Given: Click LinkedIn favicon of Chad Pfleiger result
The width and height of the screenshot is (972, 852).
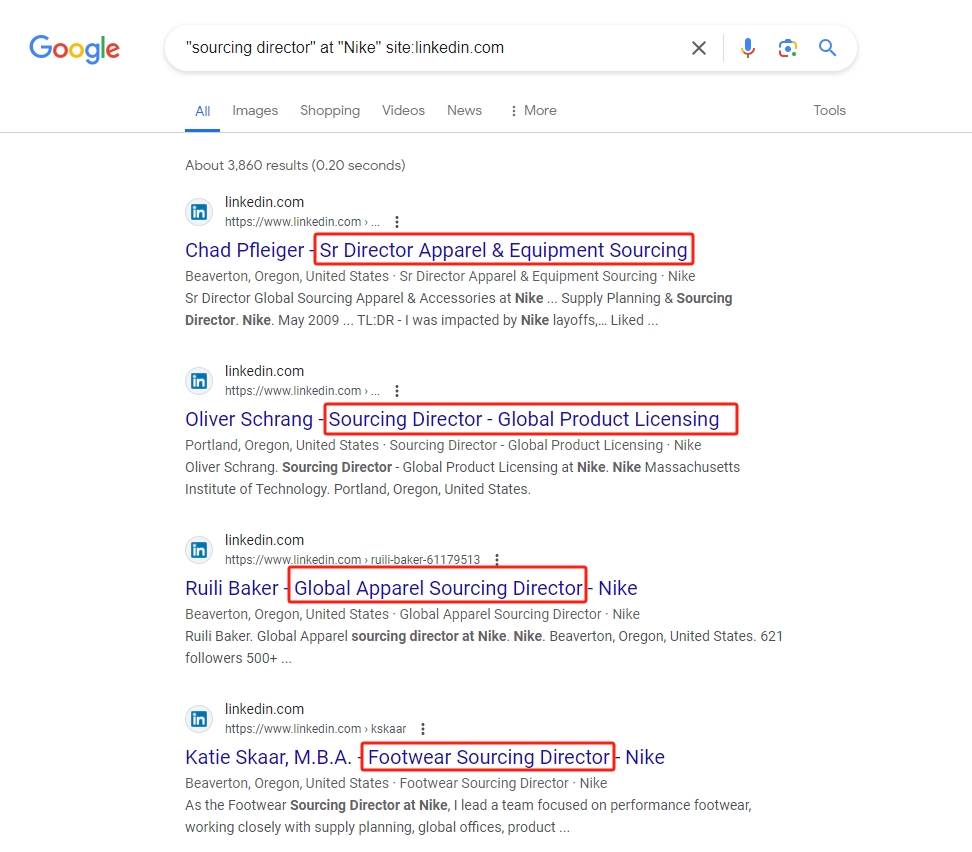Looking at the screenshot, I should point(199,212).
